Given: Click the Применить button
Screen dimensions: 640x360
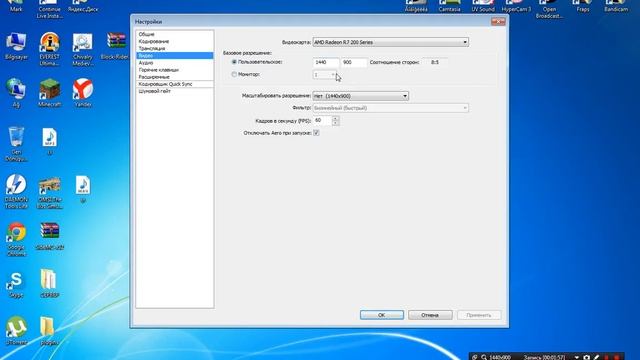Looking at the screenshot, I should click(479, 315).
